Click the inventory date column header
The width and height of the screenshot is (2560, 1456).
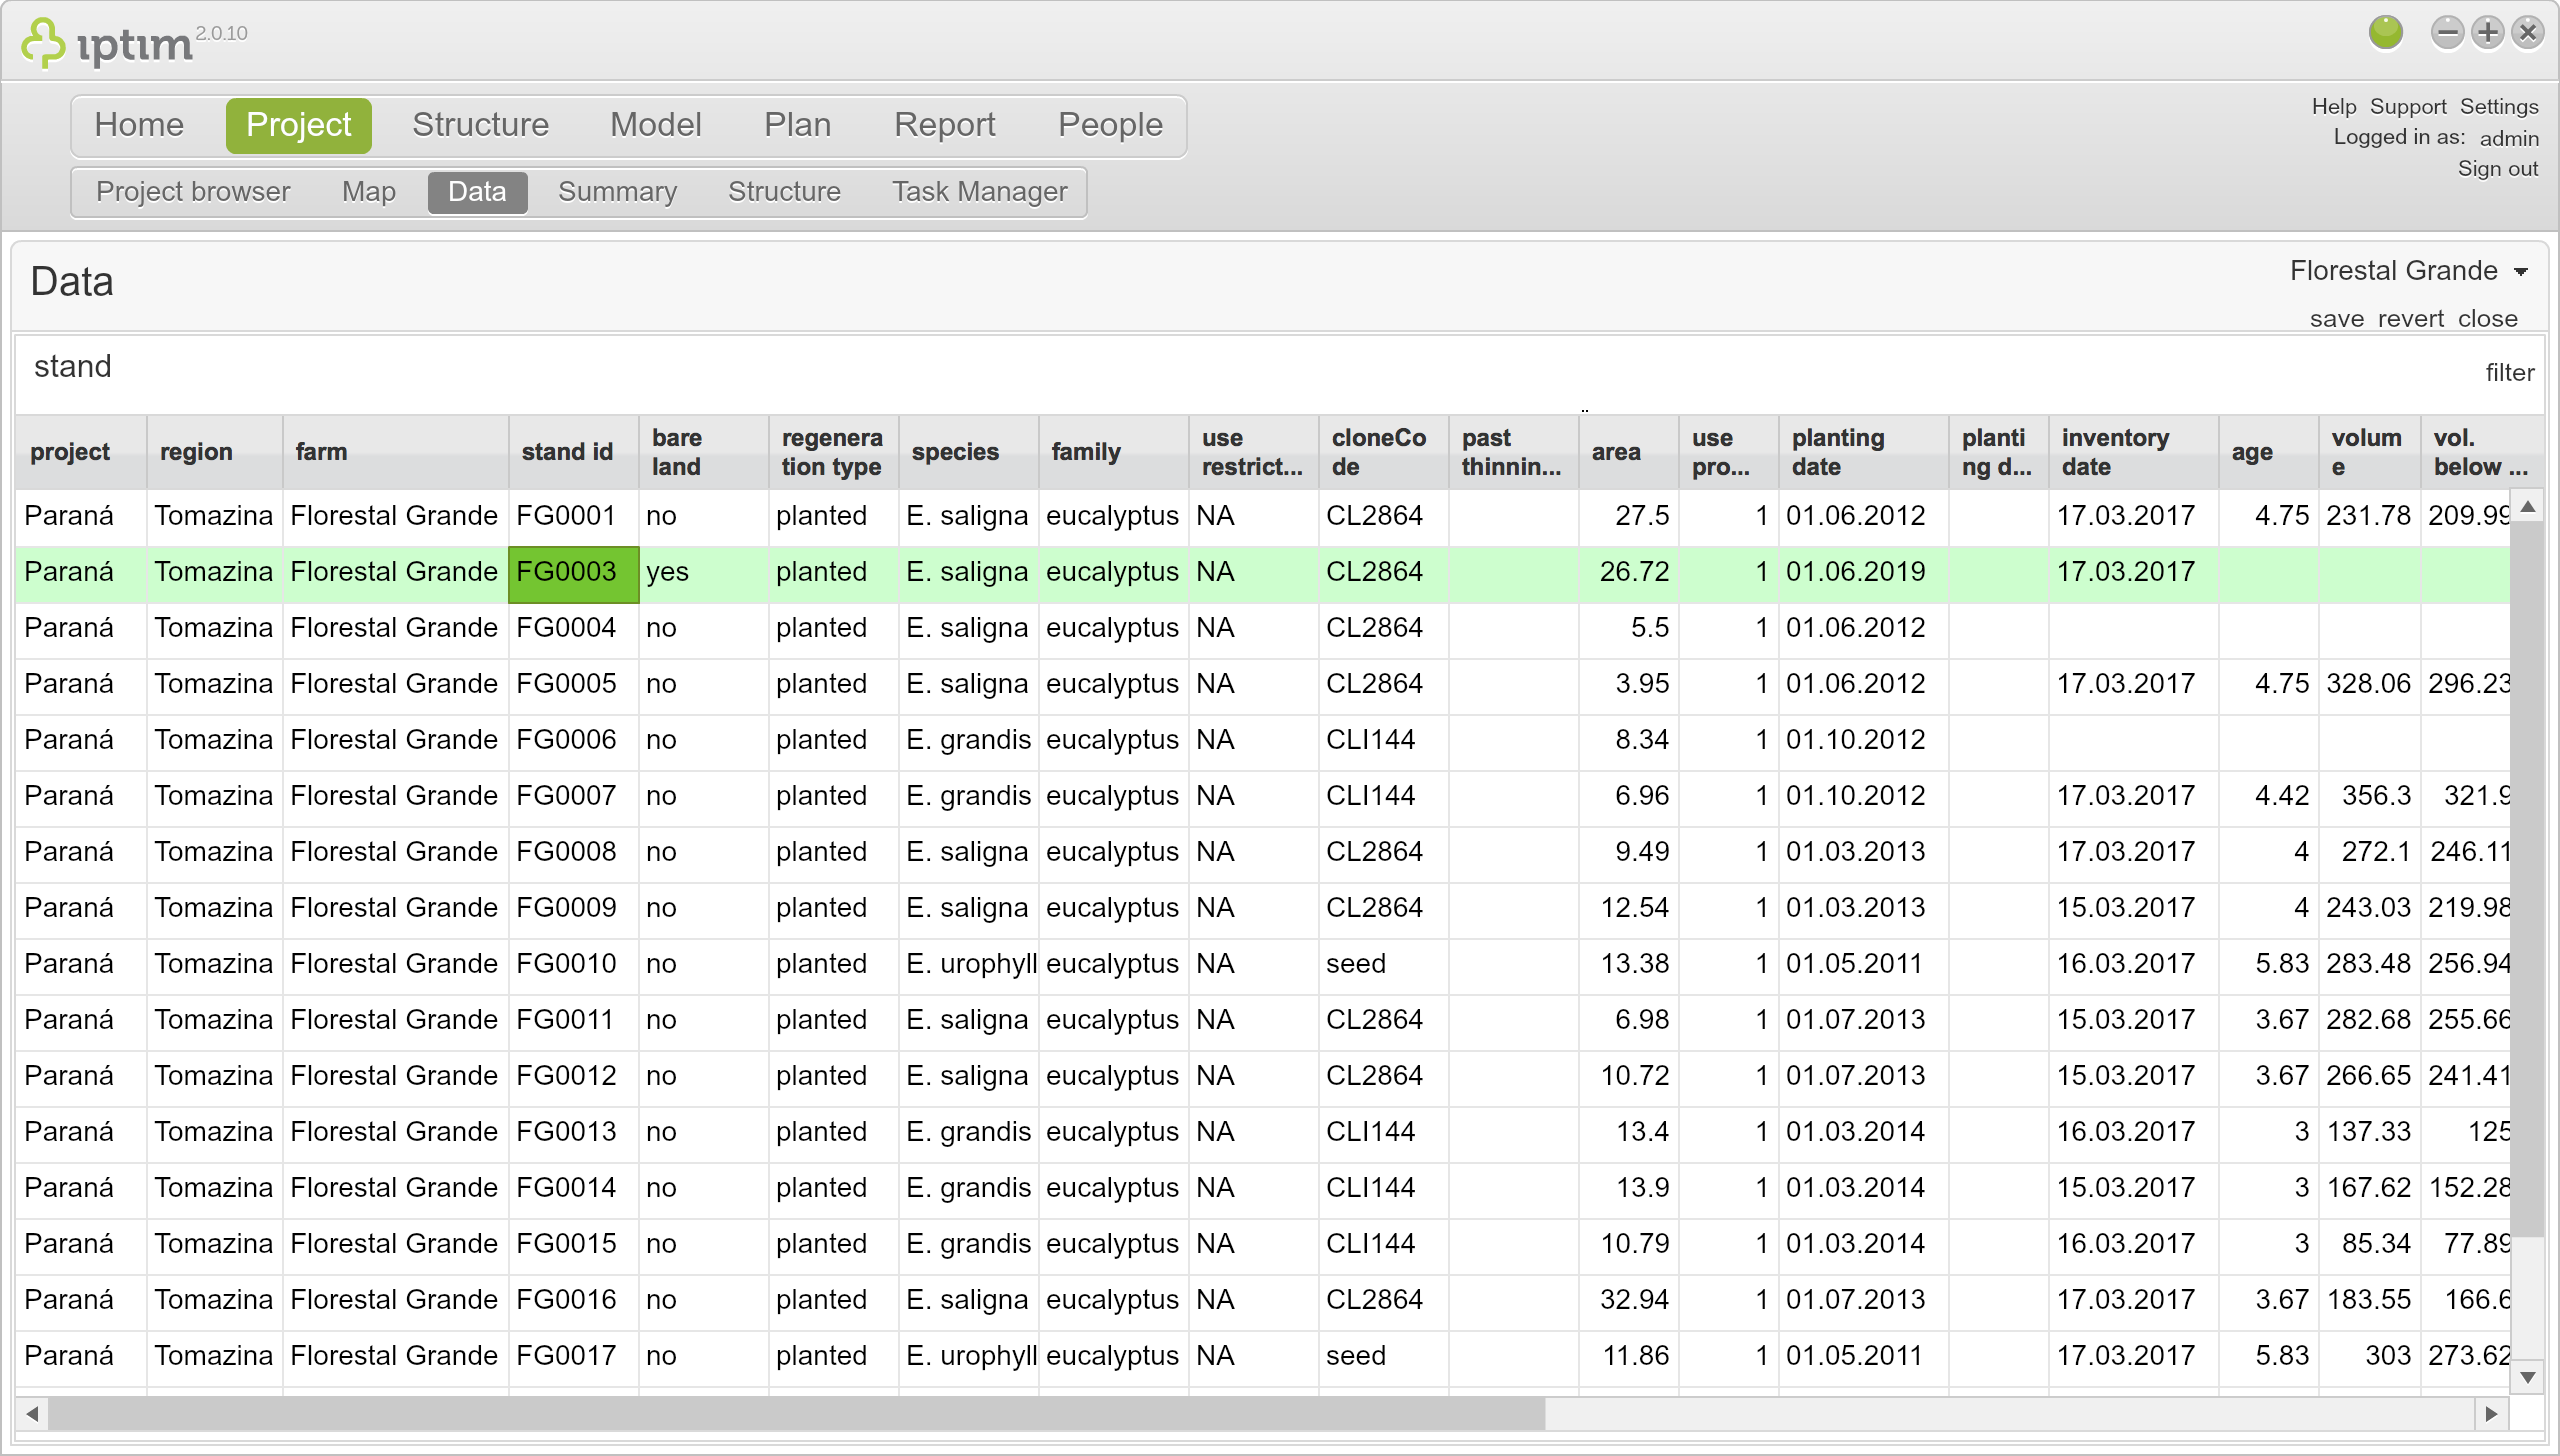point(2133,452)
